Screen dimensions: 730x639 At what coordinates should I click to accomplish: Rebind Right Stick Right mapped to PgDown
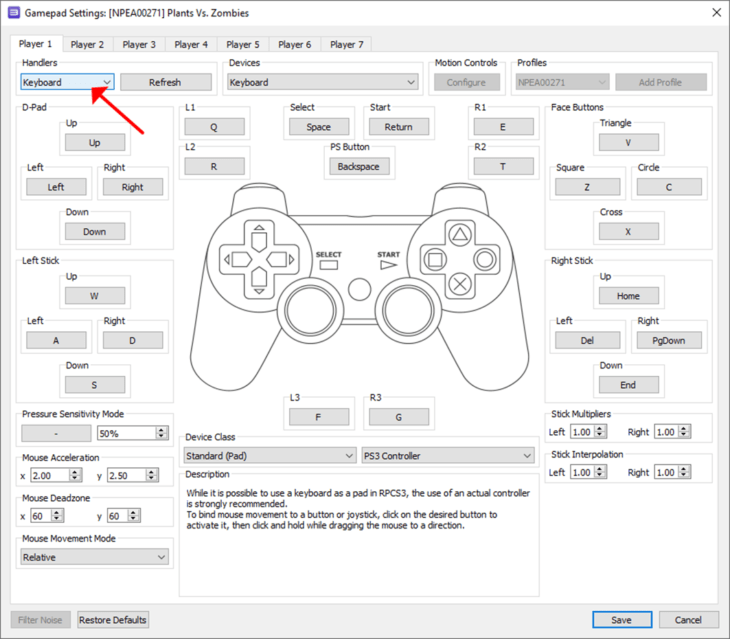tap(669, 340)
